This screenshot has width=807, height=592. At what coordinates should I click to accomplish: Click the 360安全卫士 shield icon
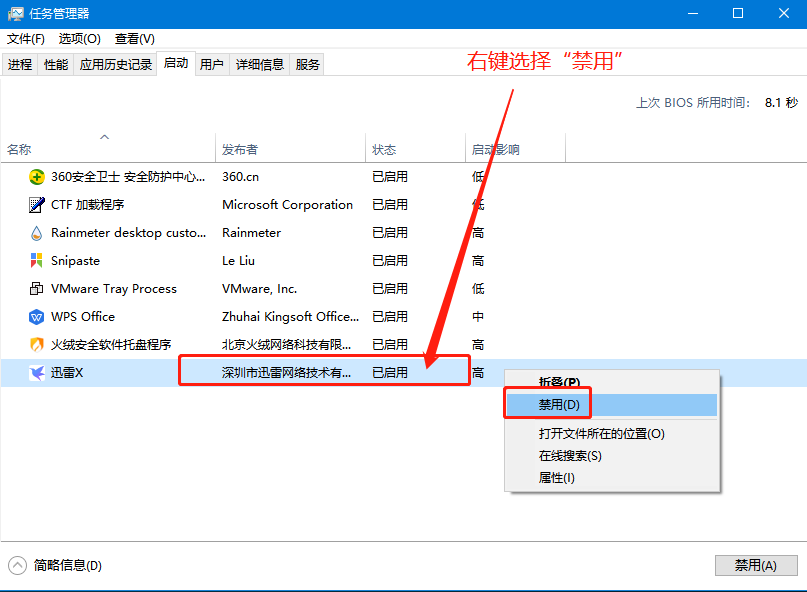[37, 177]
